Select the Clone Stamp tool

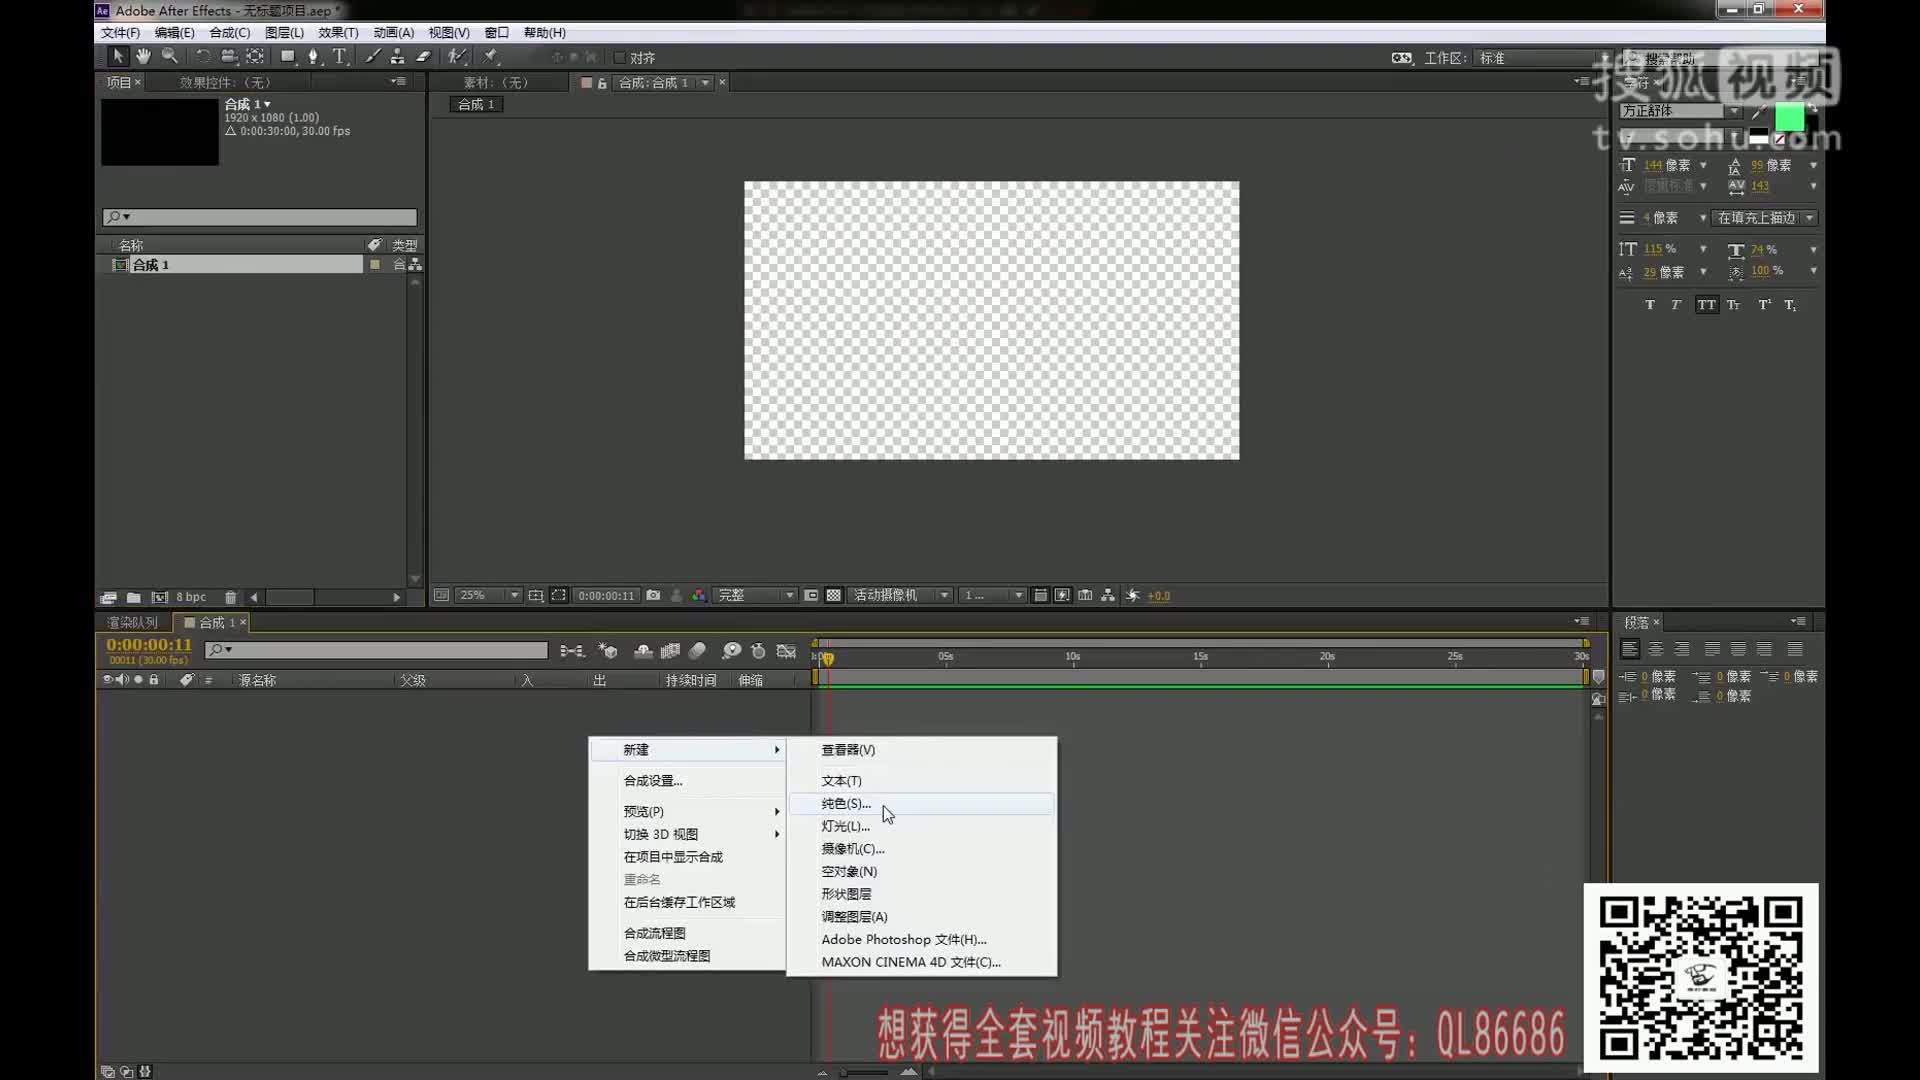pyautogui.click(x=398, y=57)
